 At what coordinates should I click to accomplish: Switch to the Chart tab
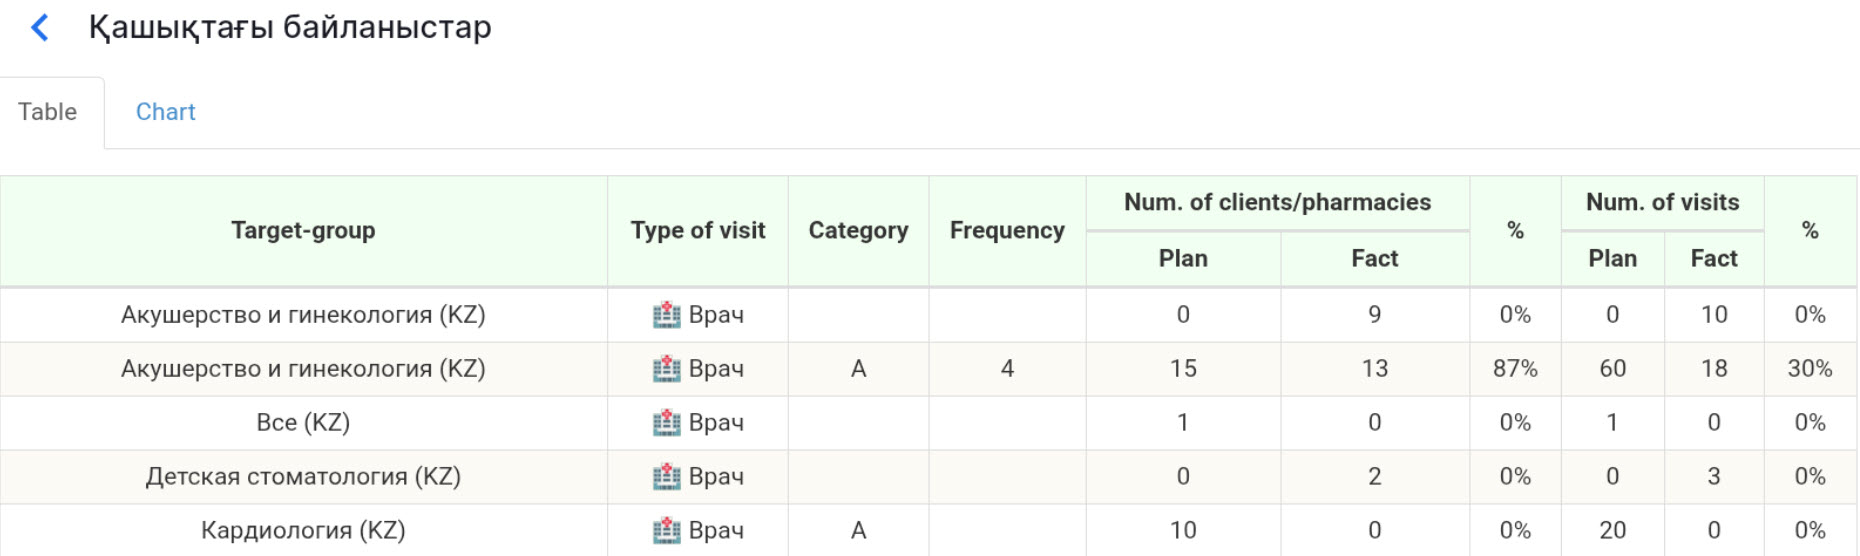[165, 112]
